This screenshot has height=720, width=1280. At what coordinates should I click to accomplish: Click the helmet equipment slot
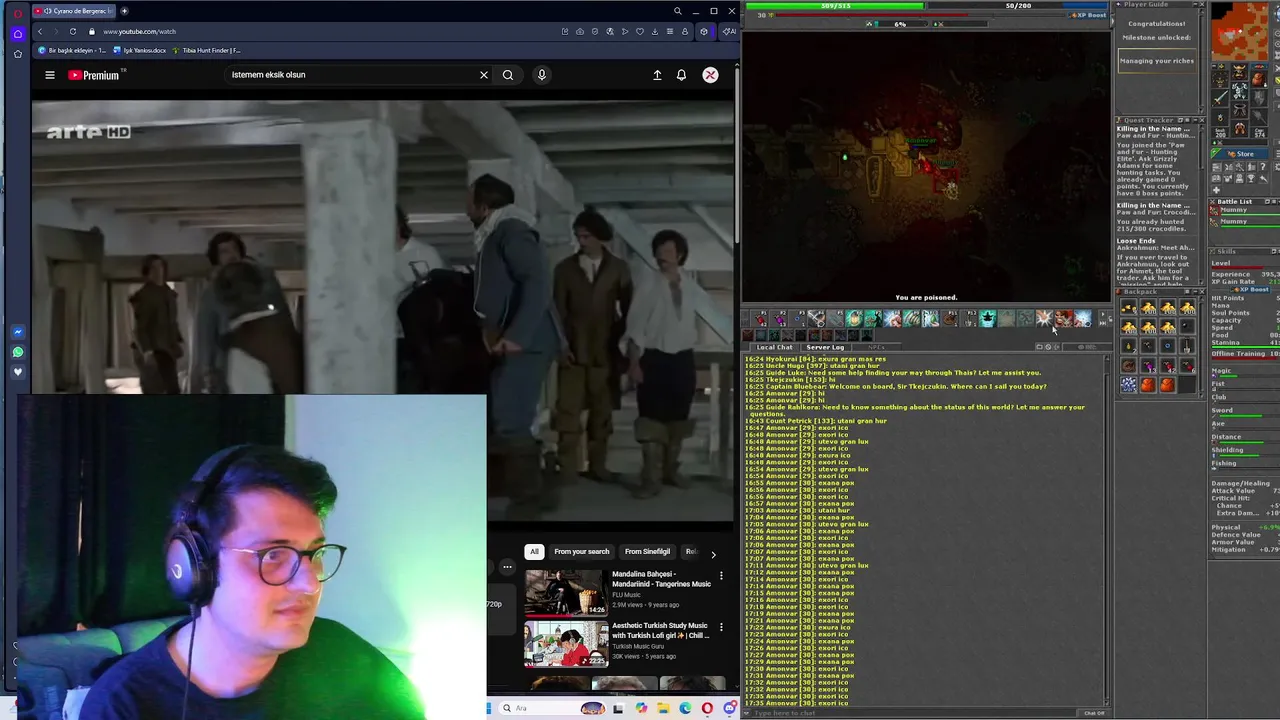(x=1239, y=72)
